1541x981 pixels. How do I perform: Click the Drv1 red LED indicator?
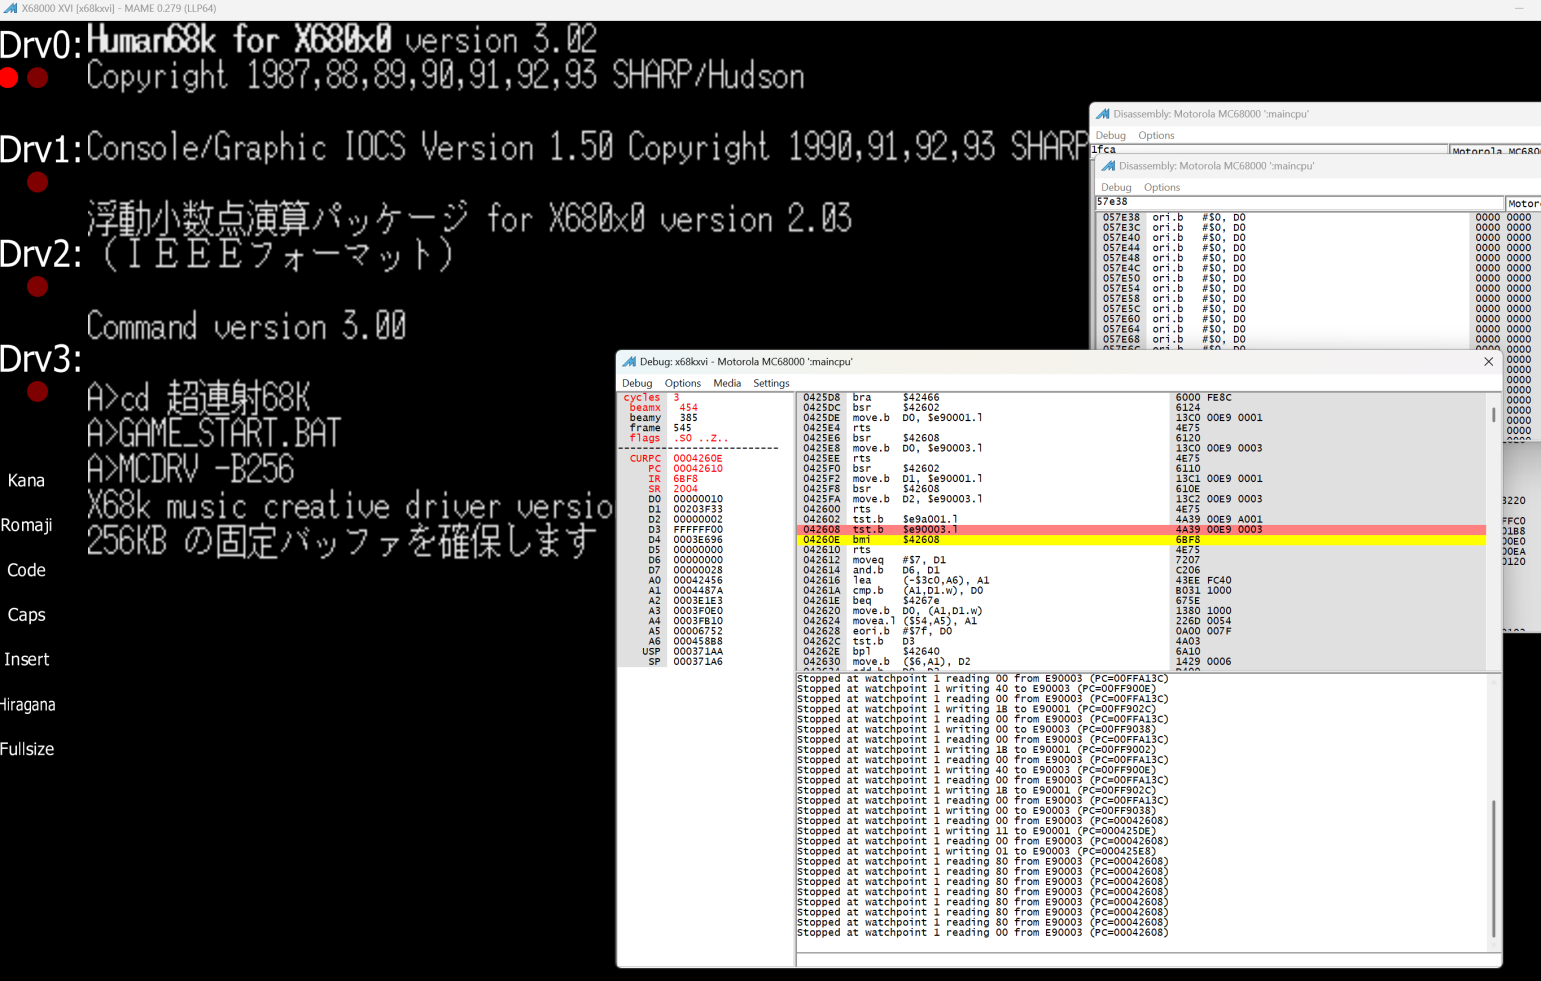38,182
